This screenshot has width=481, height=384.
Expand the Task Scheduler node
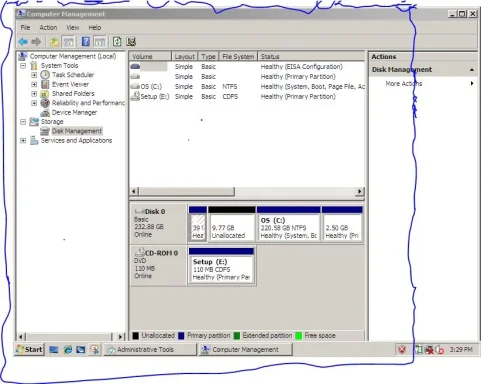pos(34,75)
